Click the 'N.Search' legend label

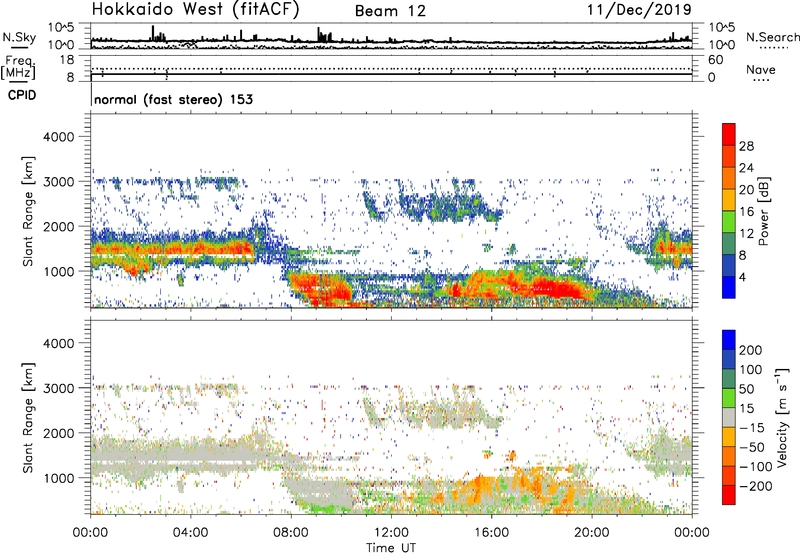click(x=772, y=37)
